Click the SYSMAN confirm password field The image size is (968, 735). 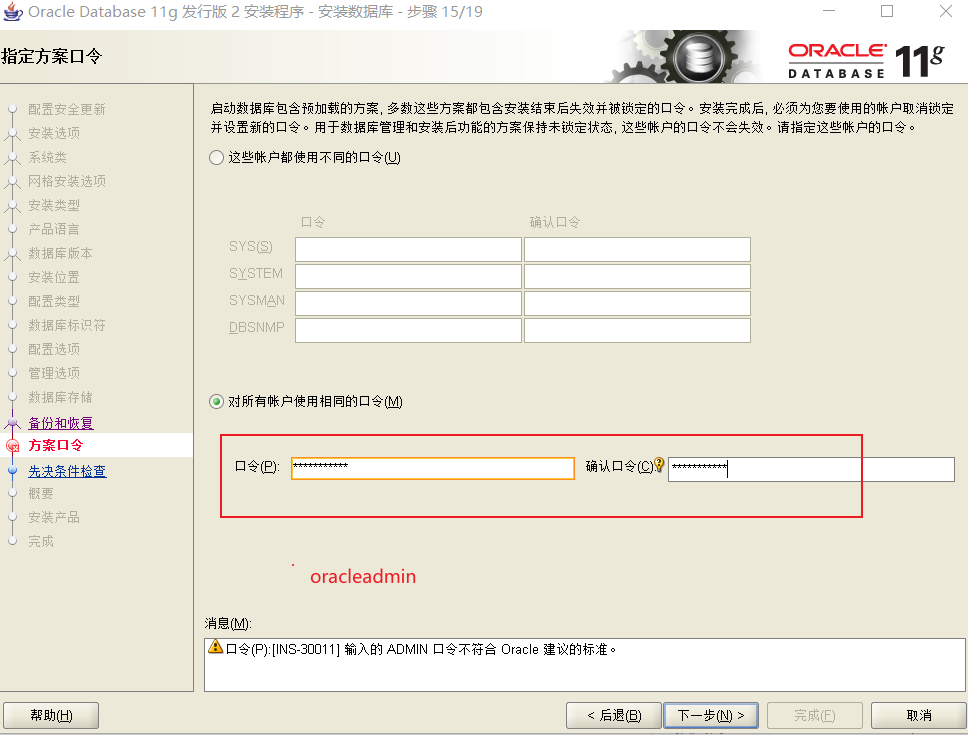click(x=637, y=303)
